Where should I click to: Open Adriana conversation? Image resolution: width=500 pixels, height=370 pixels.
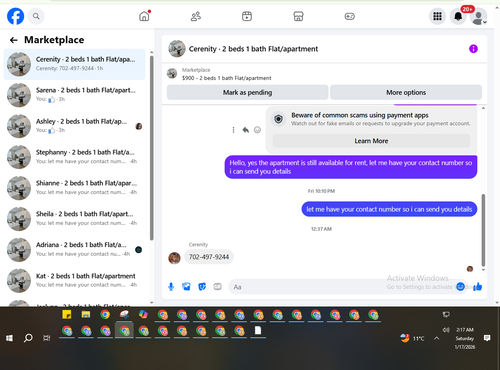tap(74, 250)
